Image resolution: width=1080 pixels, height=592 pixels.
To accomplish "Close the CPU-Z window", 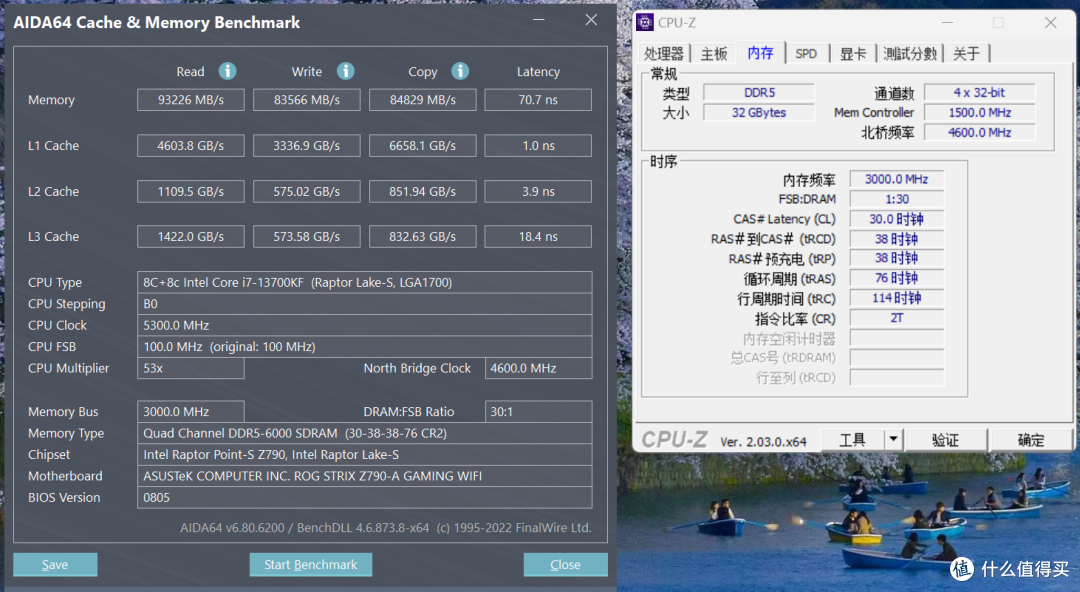I will [1050, 23].
